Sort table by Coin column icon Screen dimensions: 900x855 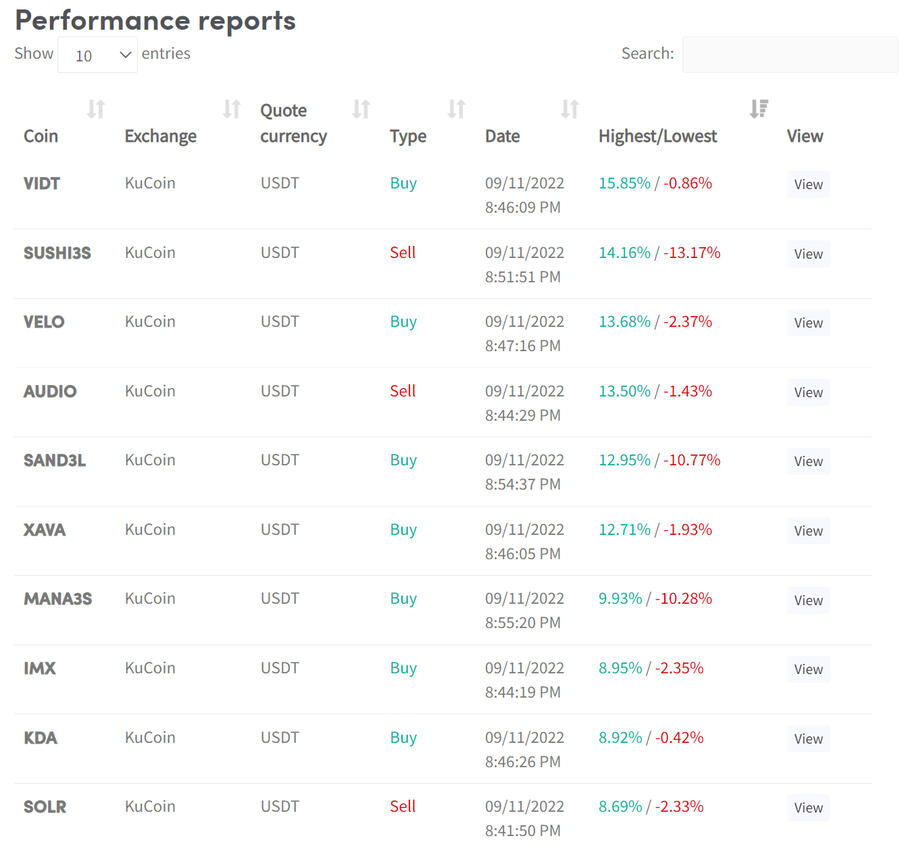tap(96, 109)
